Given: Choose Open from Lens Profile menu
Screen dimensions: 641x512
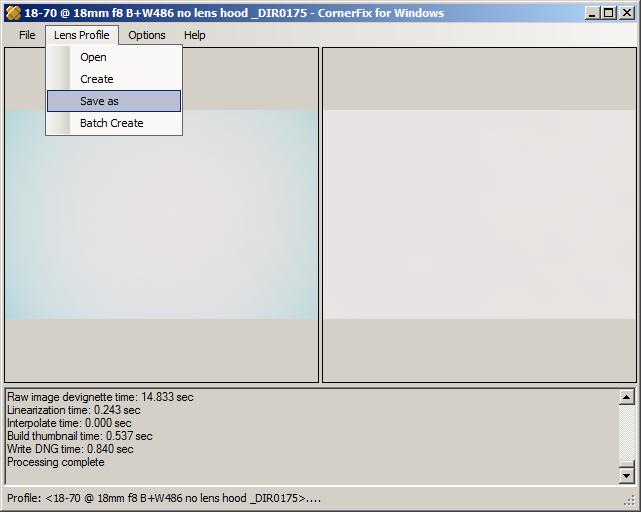Looking at the screenshot, I should coord(114,57).
